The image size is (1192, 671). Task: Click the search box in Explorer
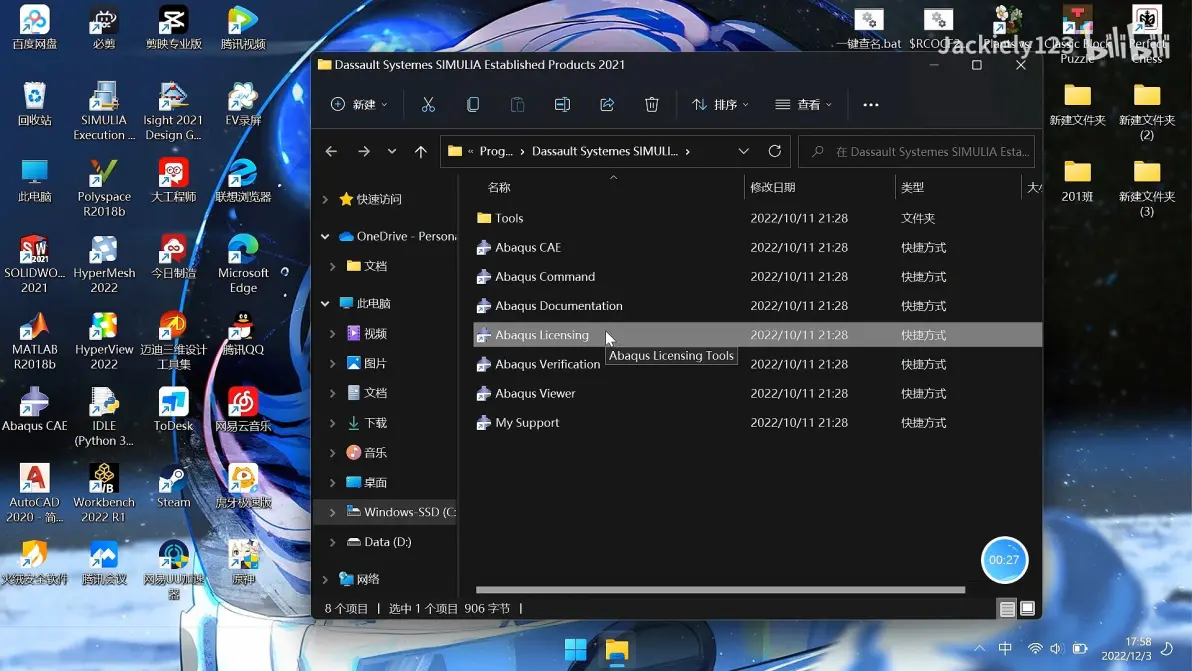click(x=917, y=151)
